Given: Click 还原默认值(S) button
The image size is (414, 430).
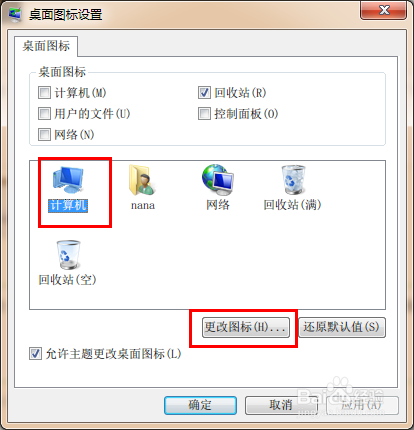Looking at the screenshot, I should click(342, 327).
